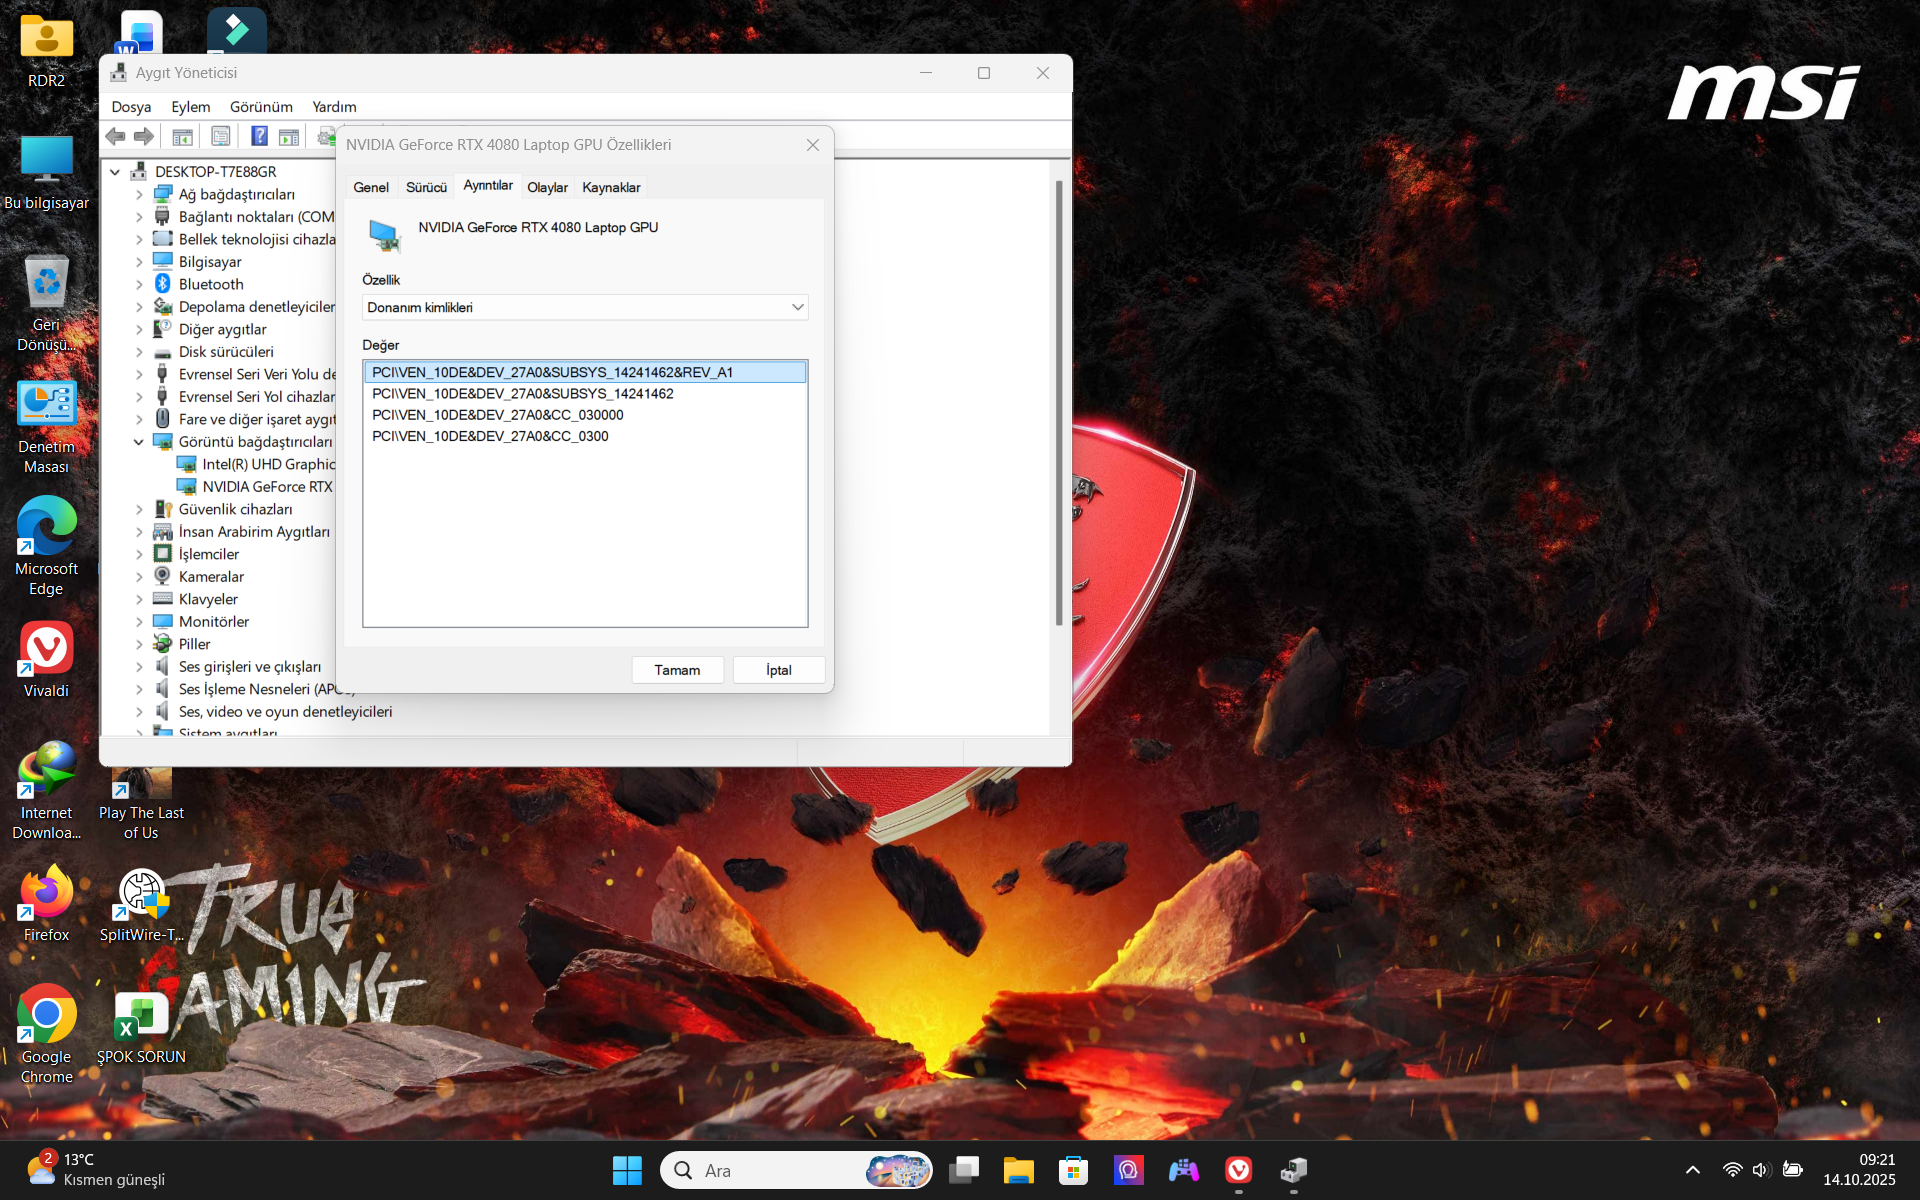Open the Dosya menu
This screenshot has height=1200, width=1920.
(x=131, y=107)
